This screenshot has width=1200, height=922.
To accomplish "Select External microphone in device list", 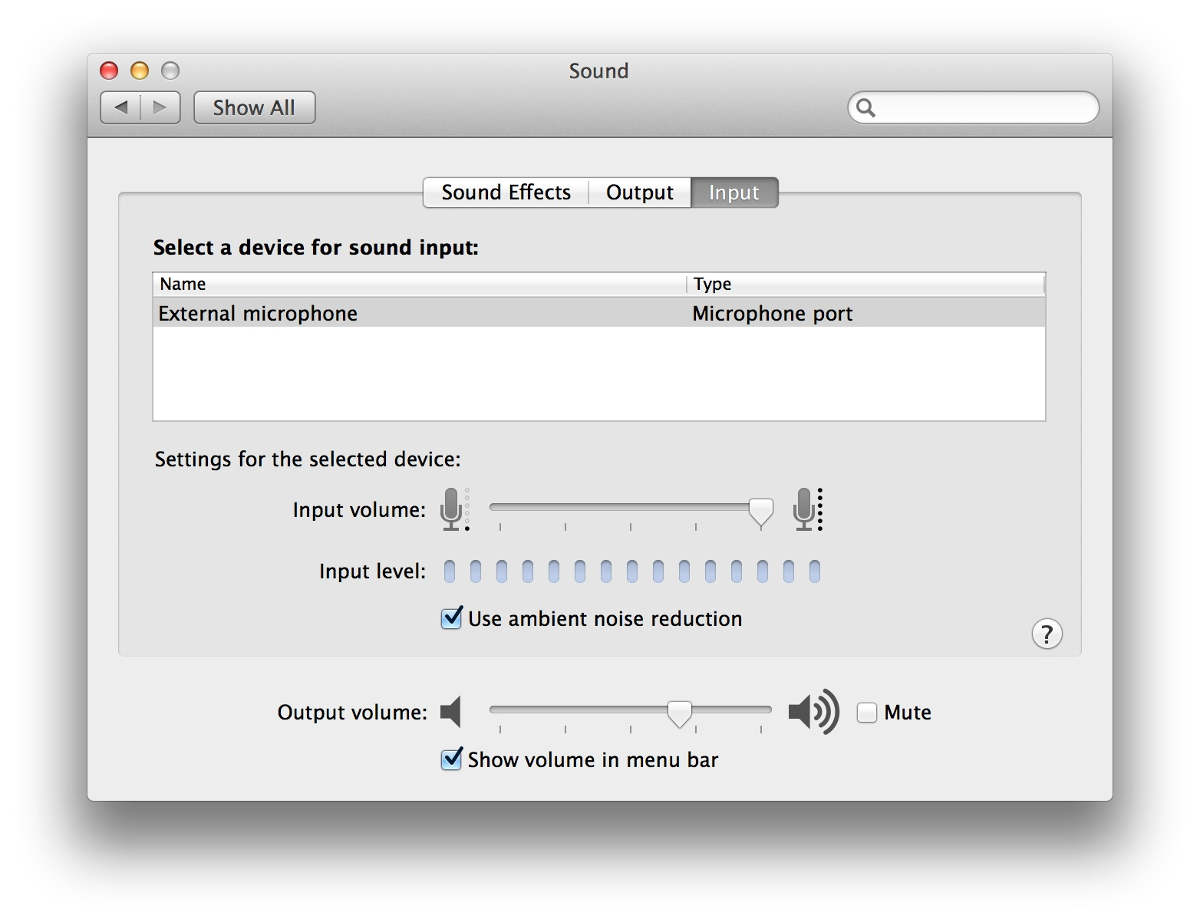I will tap(258, 314).
